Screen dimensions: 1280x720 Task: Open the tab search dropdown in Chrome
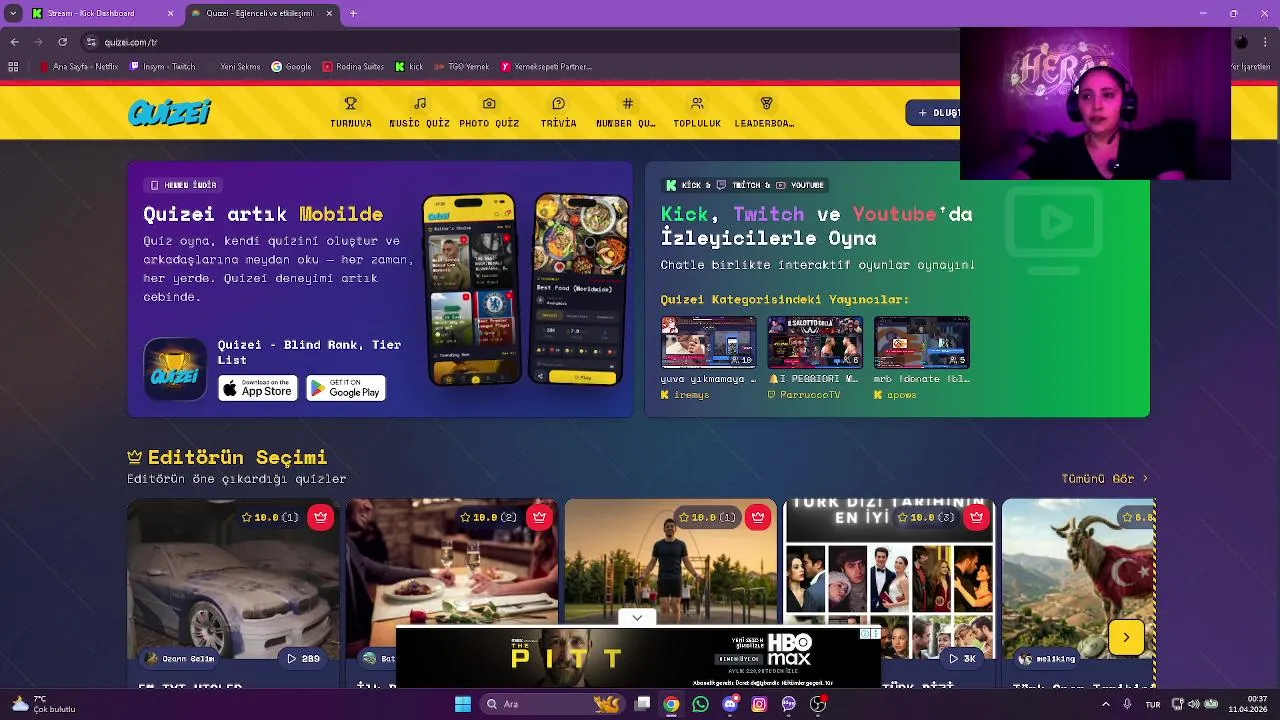(x=13, y=13)
